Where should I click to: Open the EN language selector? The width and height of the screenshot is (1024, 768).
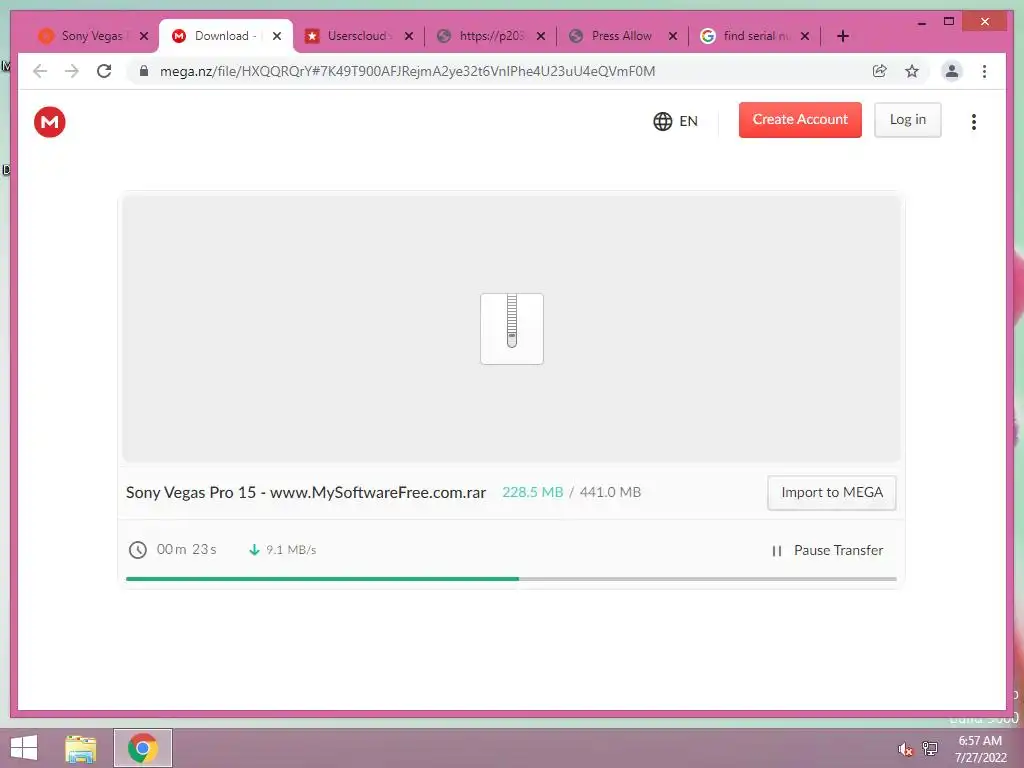coord(675,121)
